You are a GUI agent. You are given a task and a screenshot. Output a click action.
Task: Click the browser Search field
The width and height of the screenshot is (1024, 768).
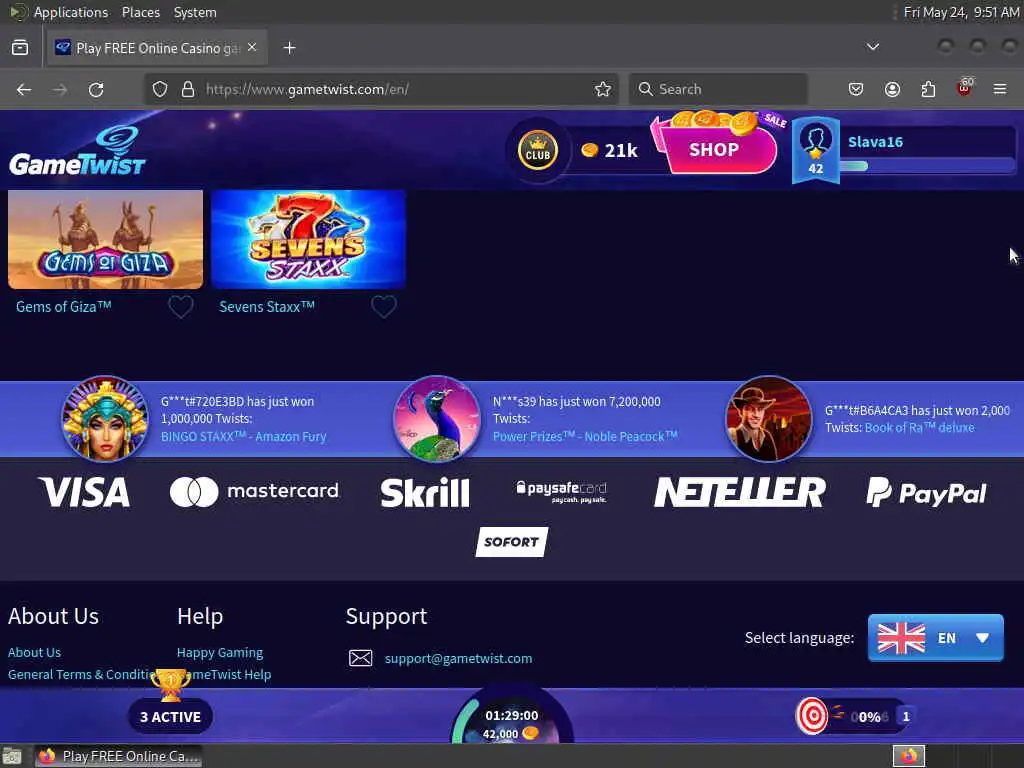point(718,89)
